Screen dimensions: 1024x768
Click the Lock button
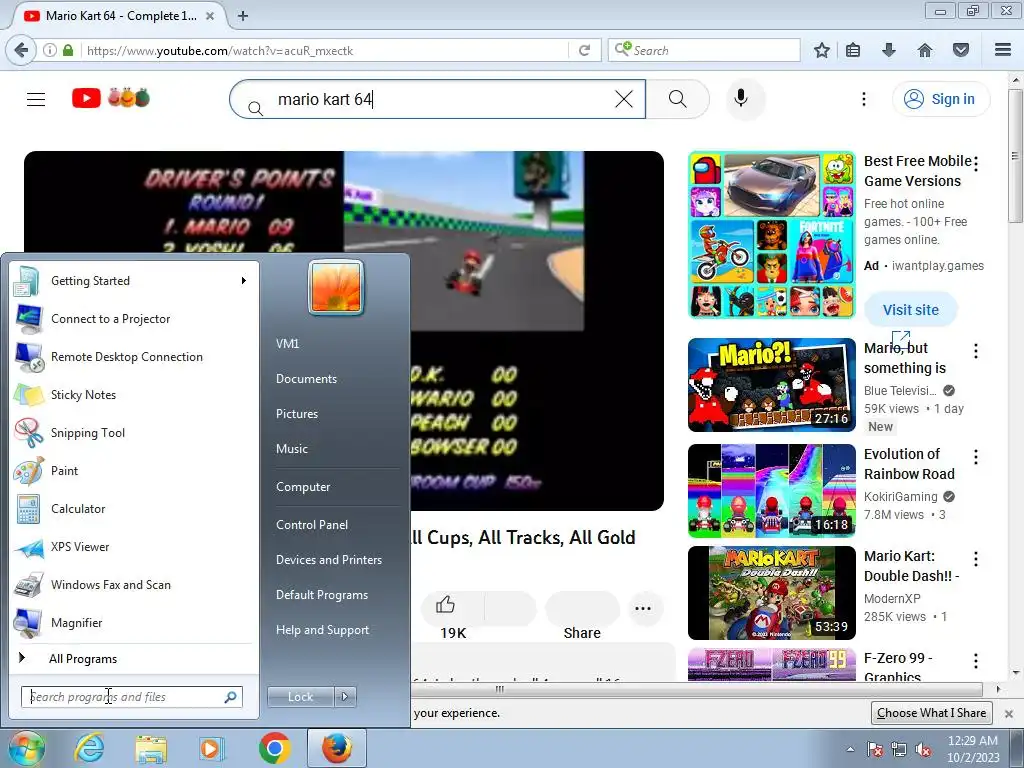(300, 697)
